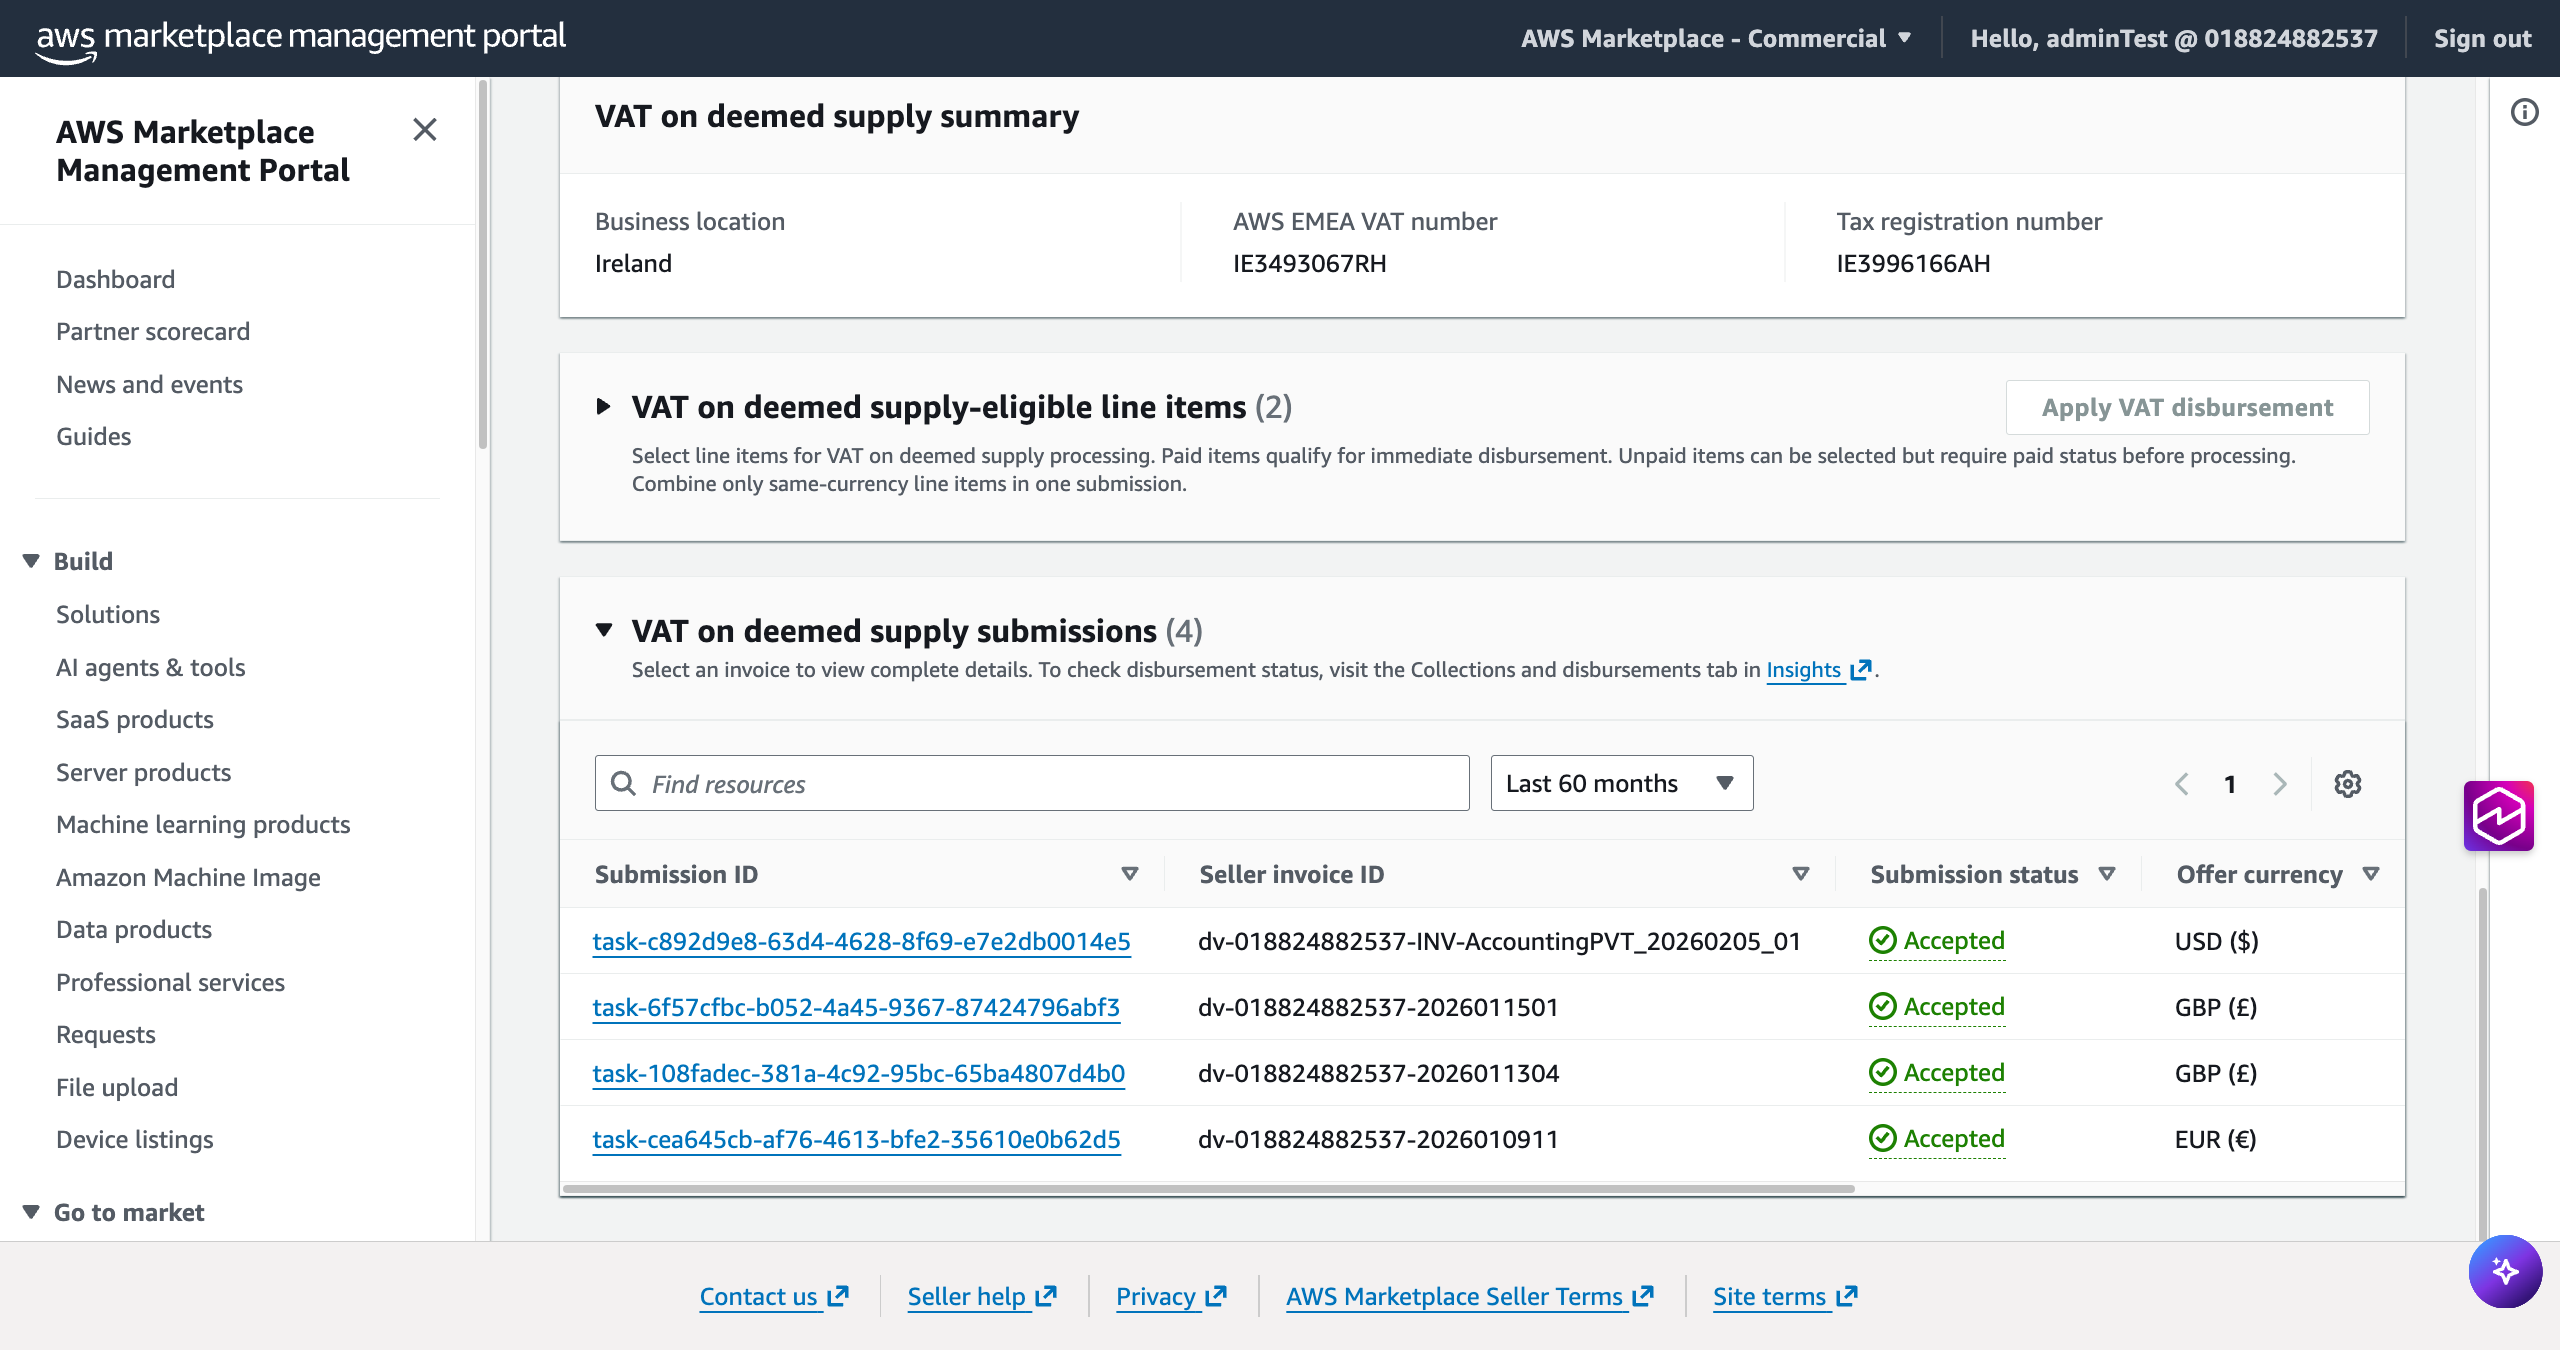
Task: Go to News and events
Action: [x=150, y=384]
